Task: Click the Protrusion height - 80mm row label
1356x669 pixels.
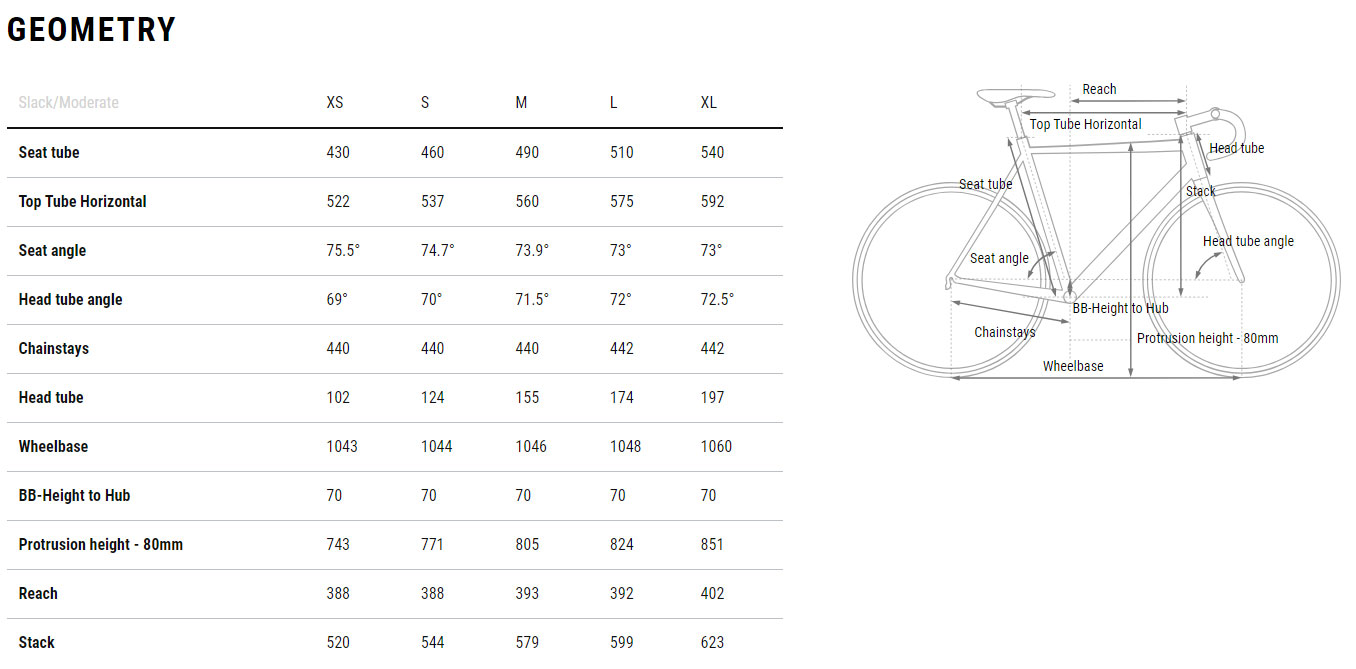Action: click(100, 544)
